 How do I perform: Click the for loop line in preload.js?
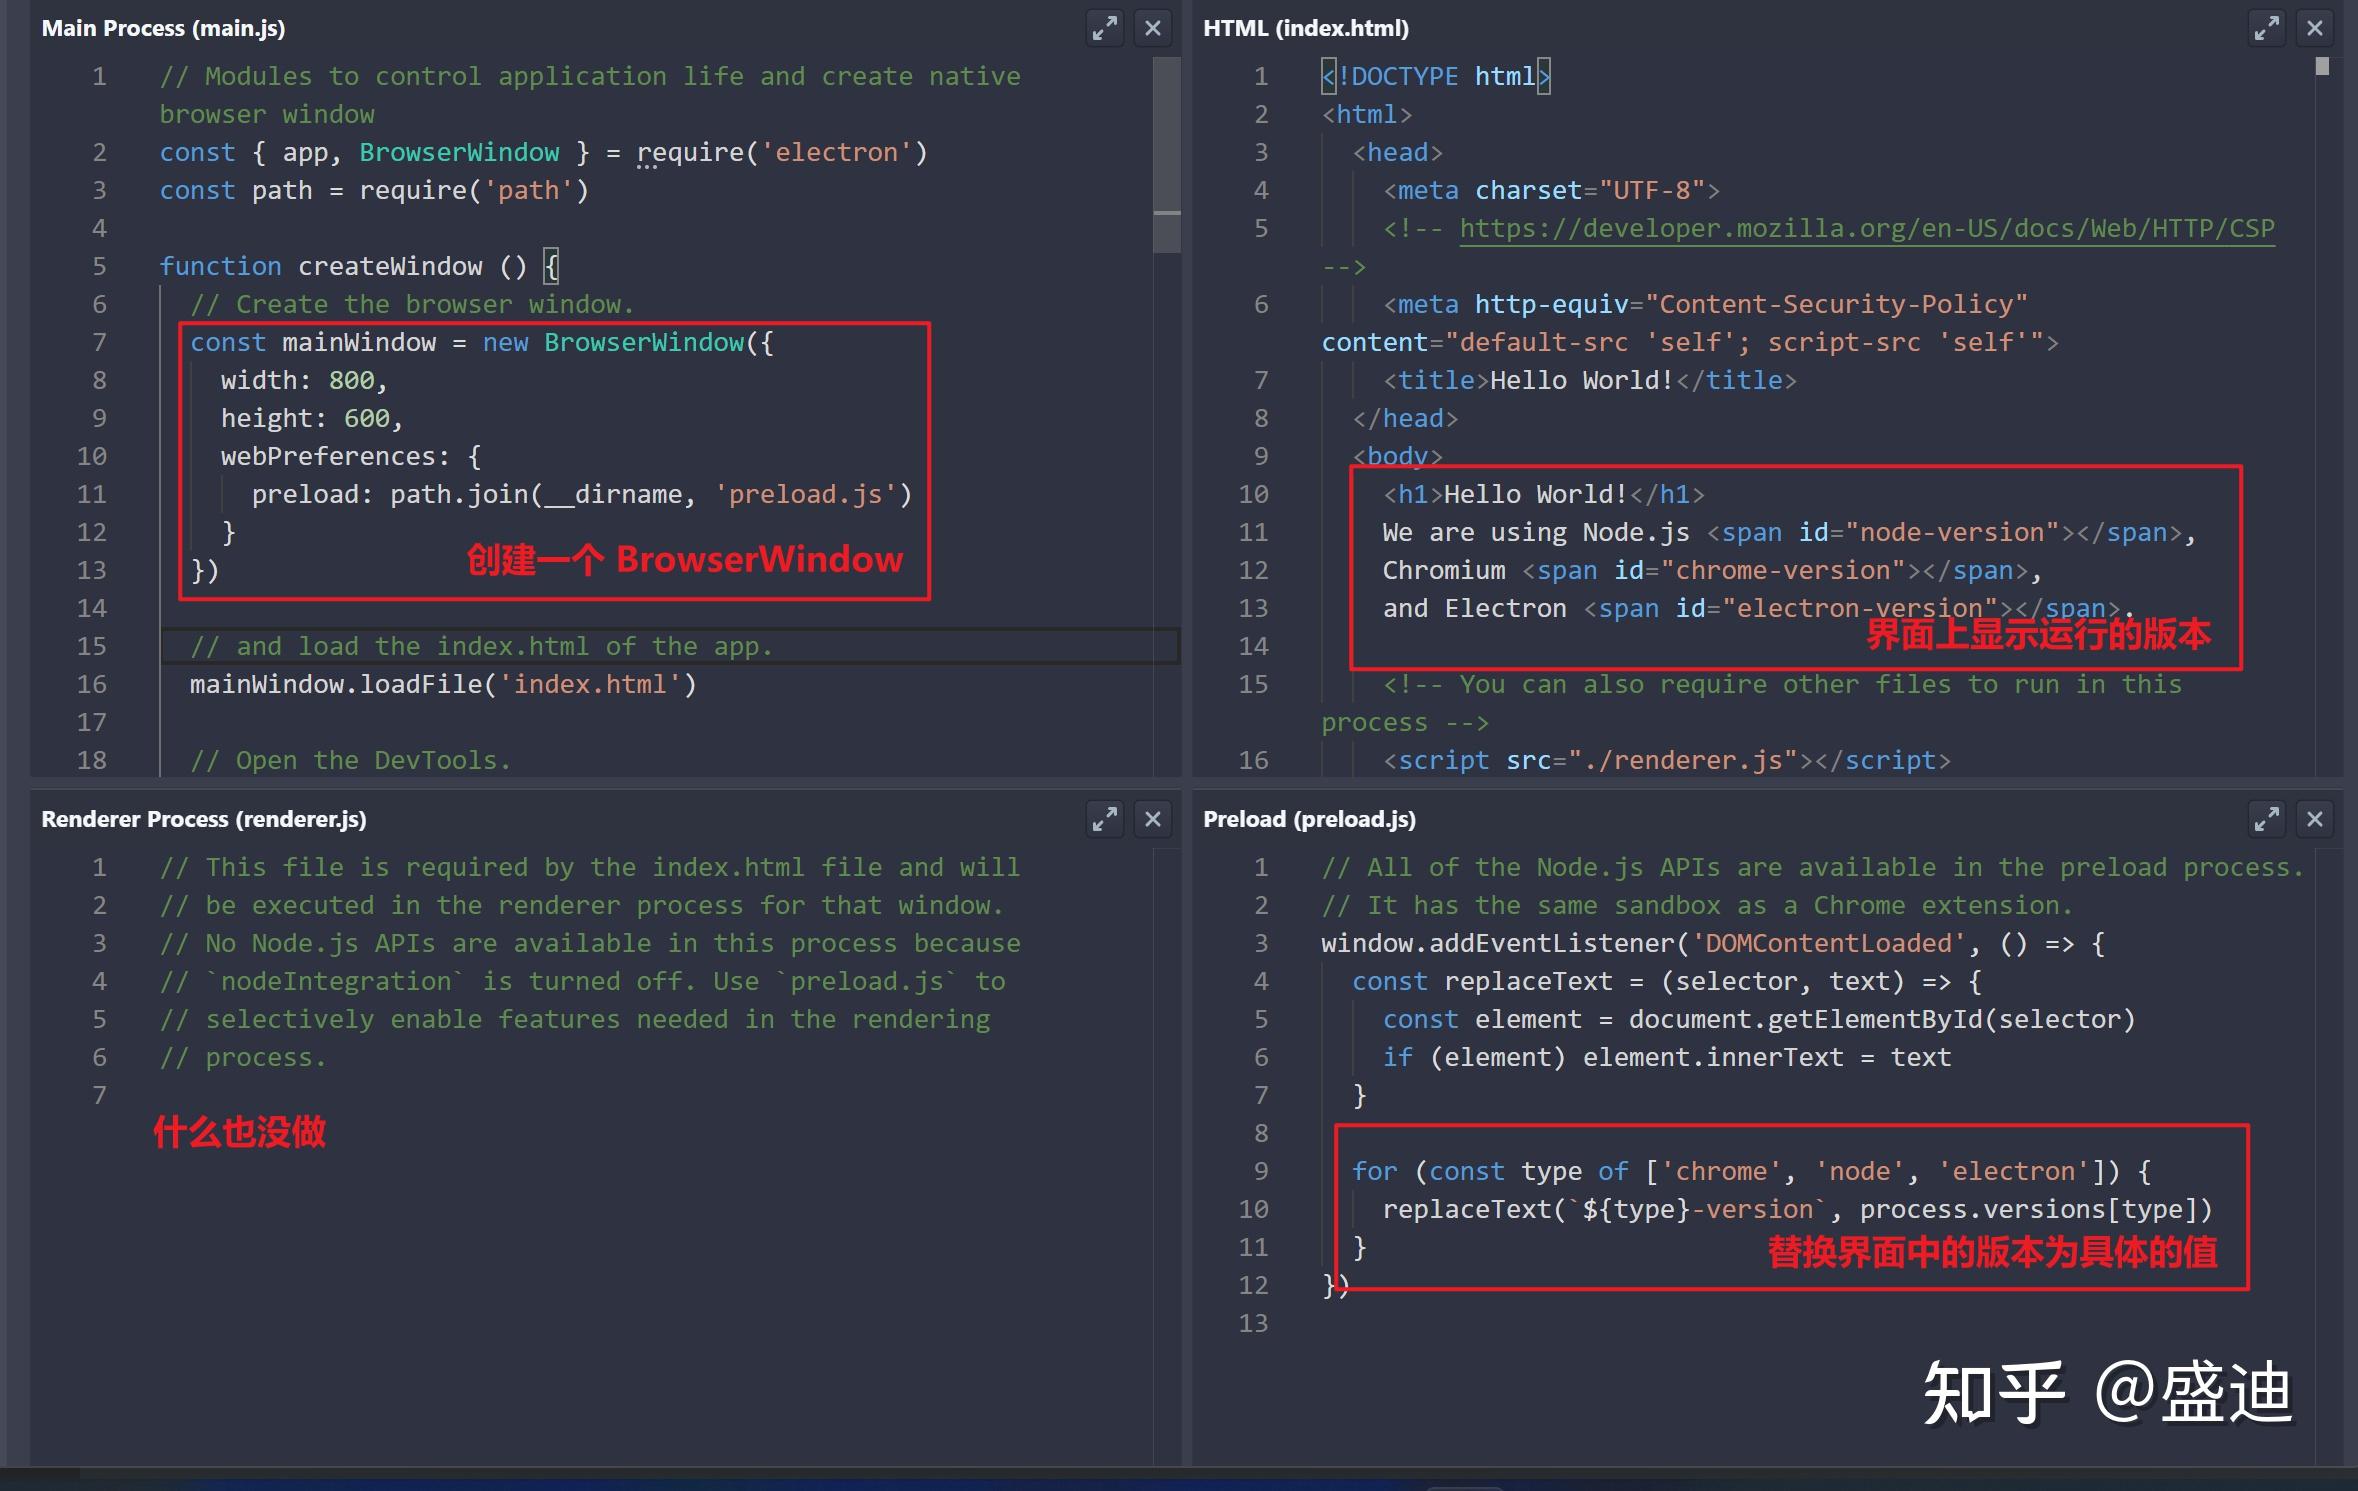pos(1751,1171)
